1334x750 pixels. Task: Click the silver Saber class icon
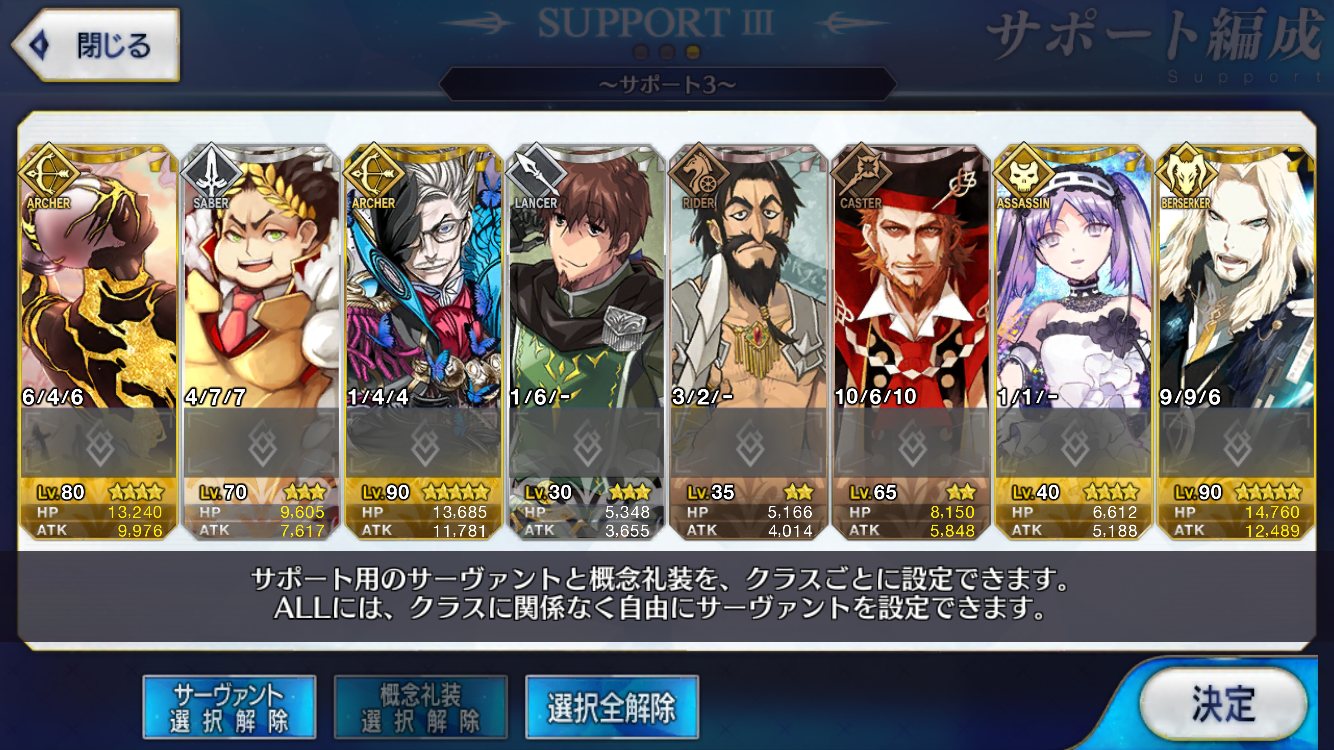(209, 173)
